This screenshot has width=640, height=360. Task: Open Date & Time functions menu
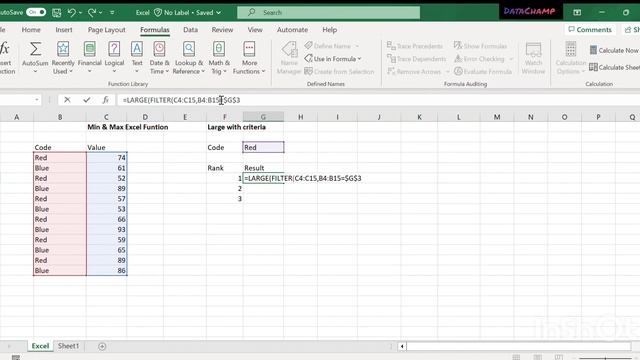159,58
